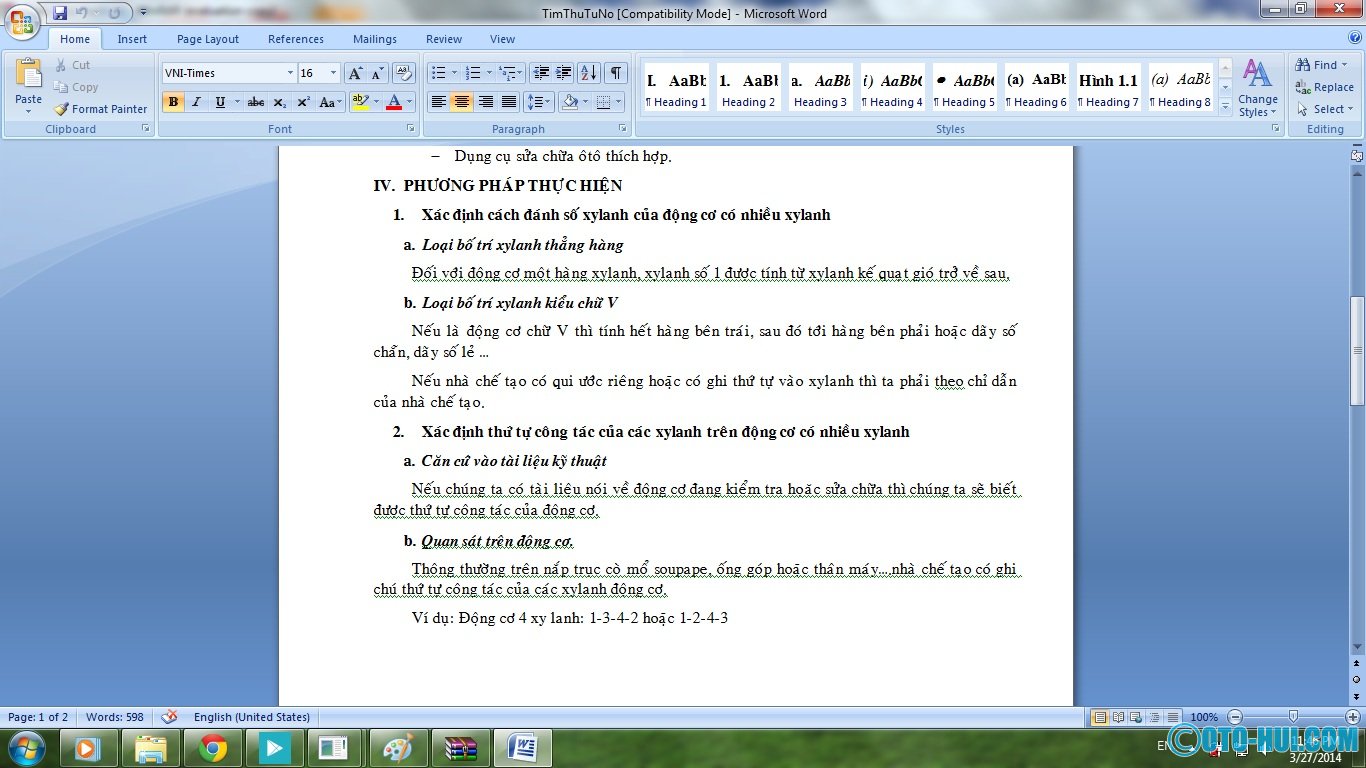Apply superscript formatting
Viewport: 1366px width, 768px height.
(x=303, y=102)
